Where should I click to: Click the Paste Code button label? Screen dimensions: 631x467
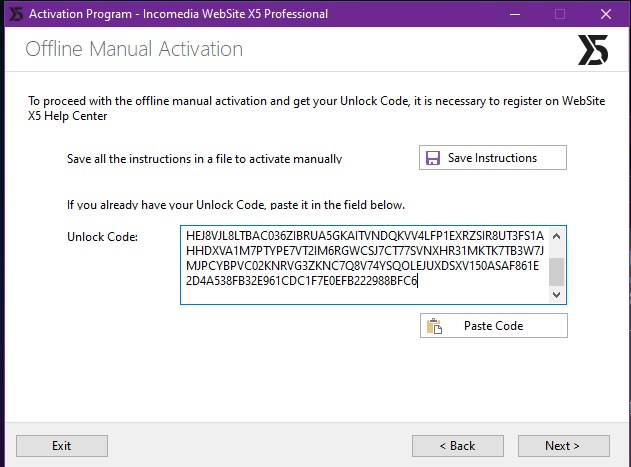(x=493, y=326)
